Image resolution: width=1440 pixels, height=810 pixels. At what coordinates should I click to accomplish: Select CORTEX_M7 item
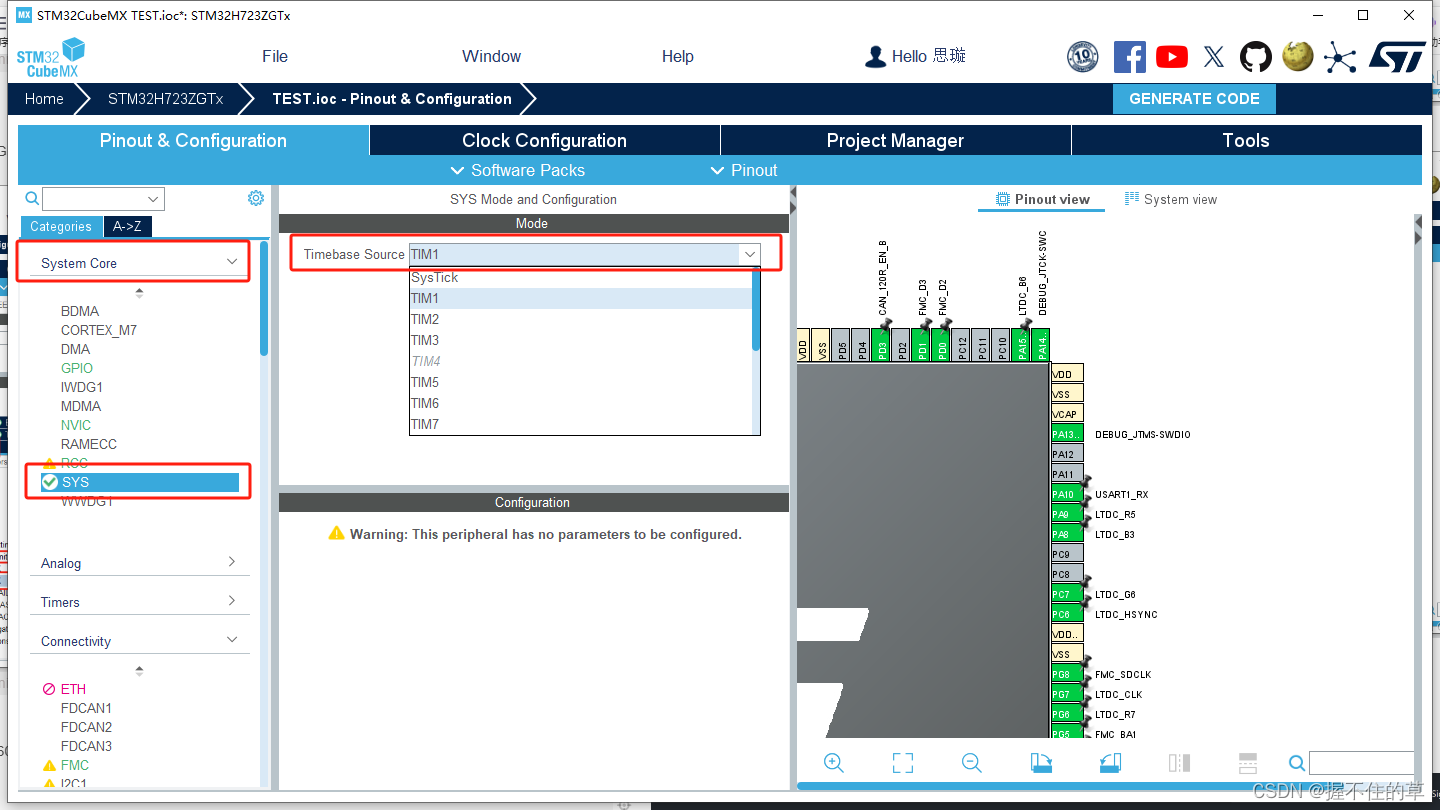click(x=99, y=330)
